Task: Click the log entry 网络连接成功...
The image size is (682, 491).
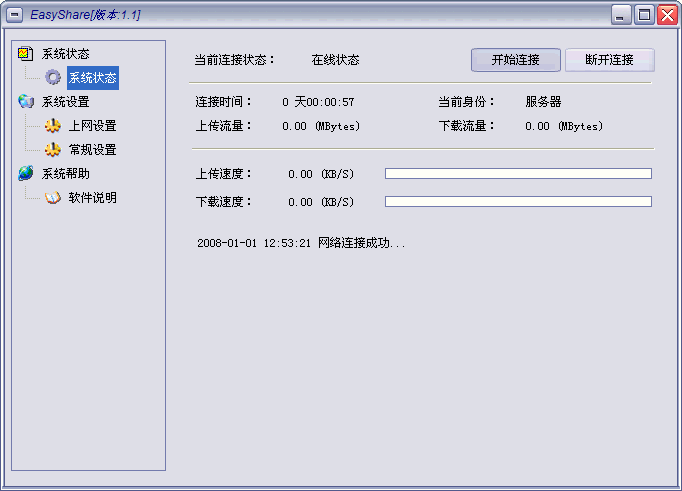Action: click(x=301, y=243)
